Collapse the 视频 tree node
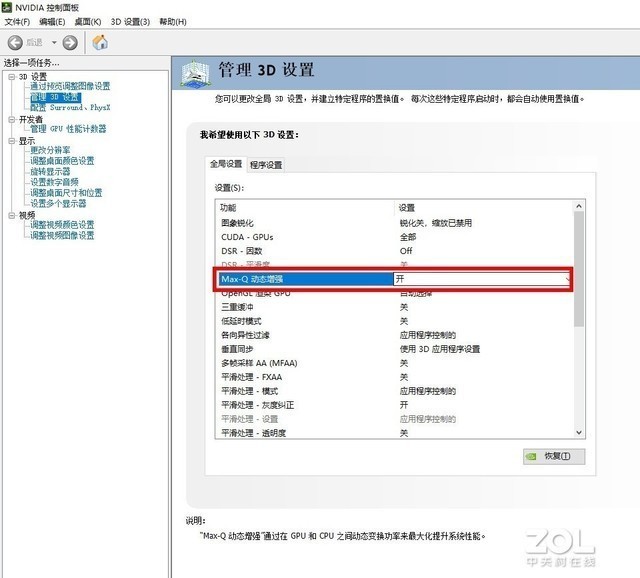640x578 pixels. tap(11, 215)
